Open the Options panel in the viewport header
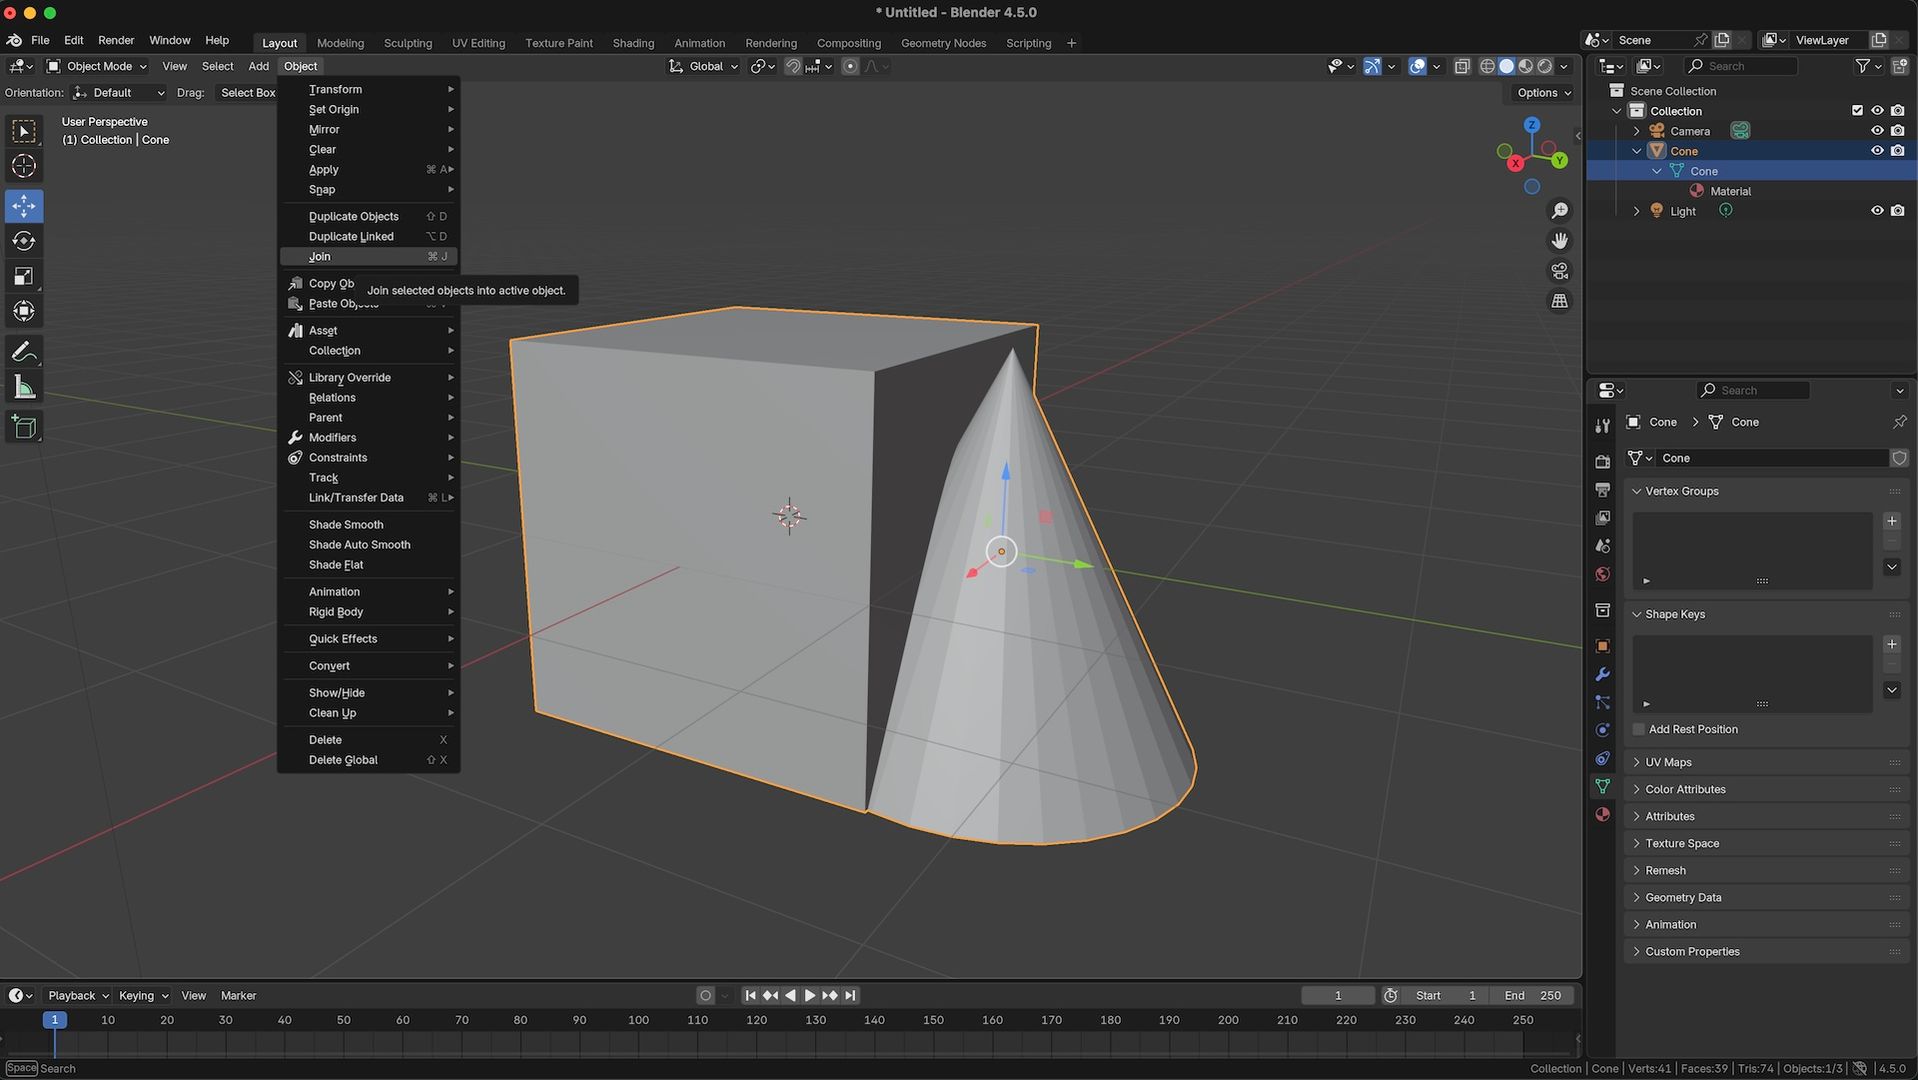Viewport: 1918px width, 1080px height. (x=1540, y=92)
